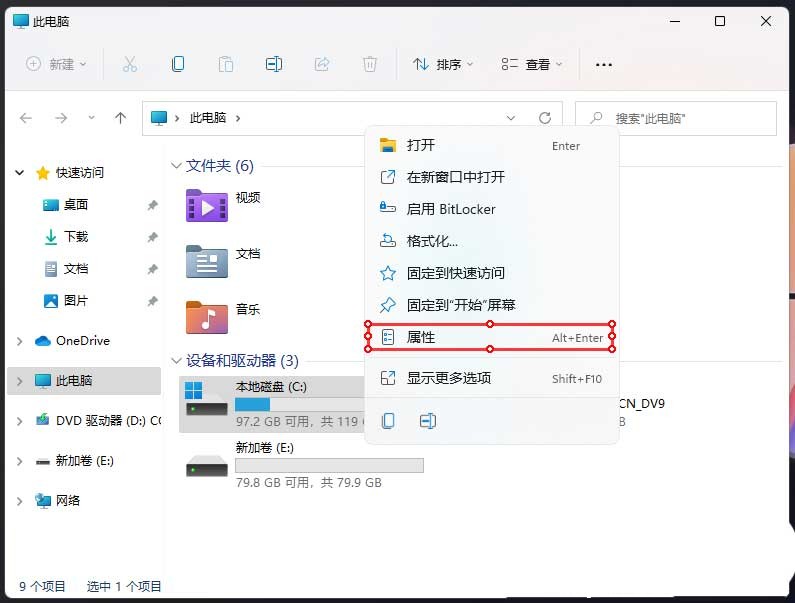Choose 属性 in the context menu
795x603 pixels.
(x=491, y=337)
